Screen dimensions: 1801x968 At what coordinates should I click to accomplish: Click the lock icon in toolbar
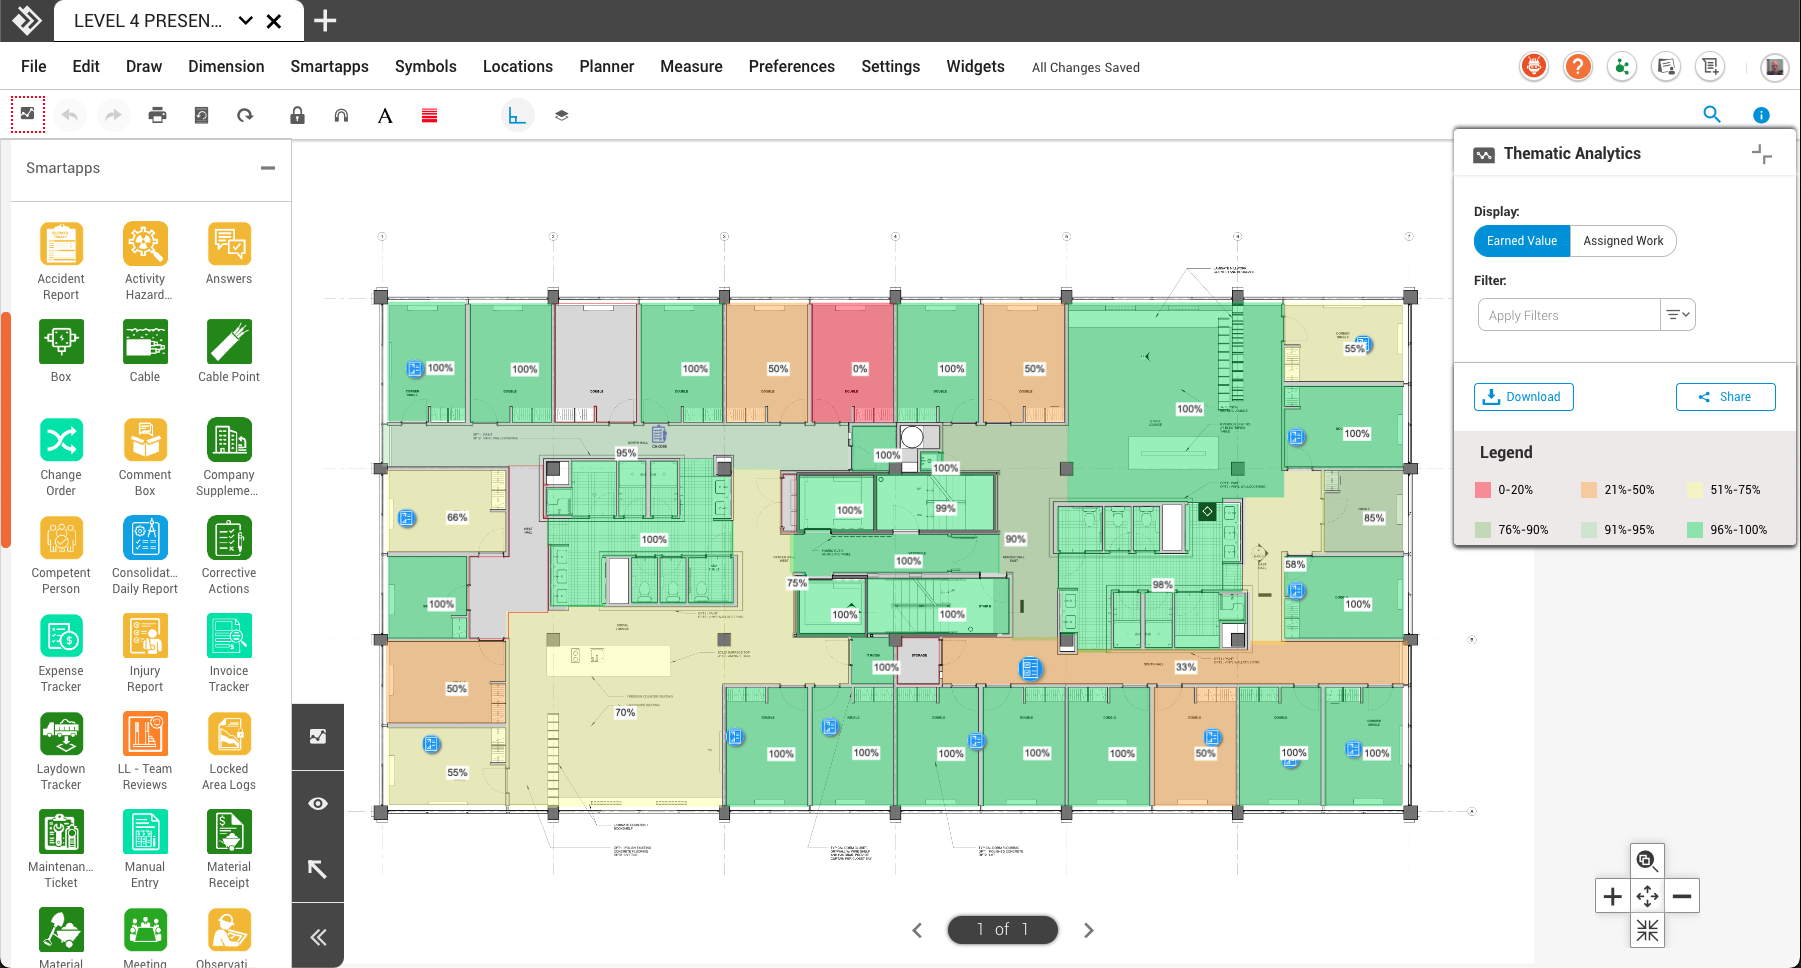click(x=297, y=115)
